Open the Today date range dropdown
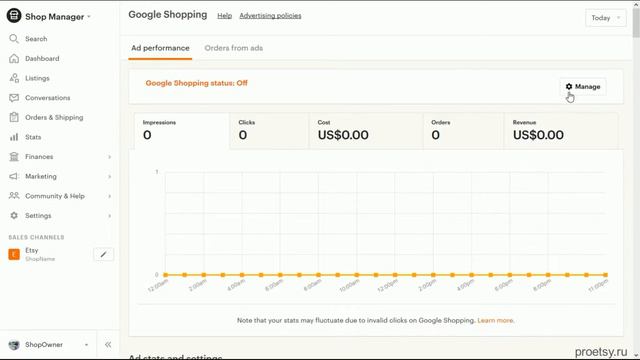 tap(606, 18)
